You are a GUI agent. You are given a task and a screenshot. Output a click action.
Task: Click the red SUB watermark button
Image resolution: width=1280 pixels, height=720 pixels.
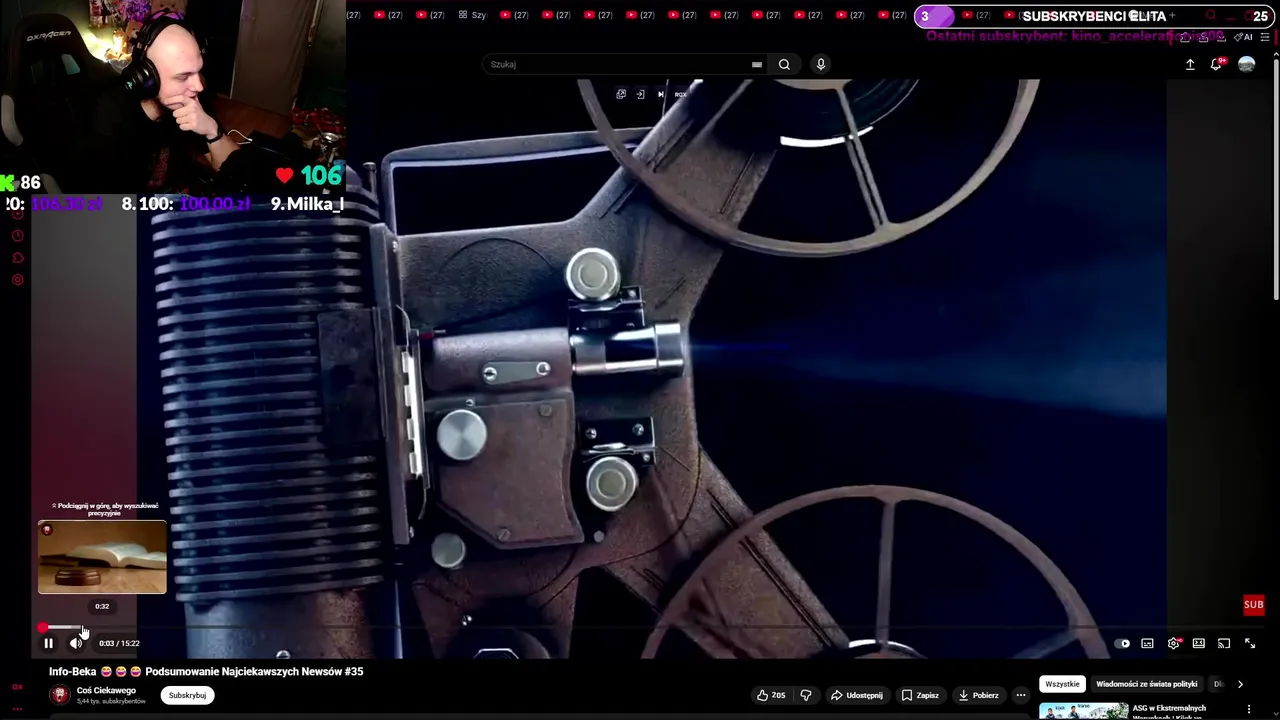(1253, 604)
